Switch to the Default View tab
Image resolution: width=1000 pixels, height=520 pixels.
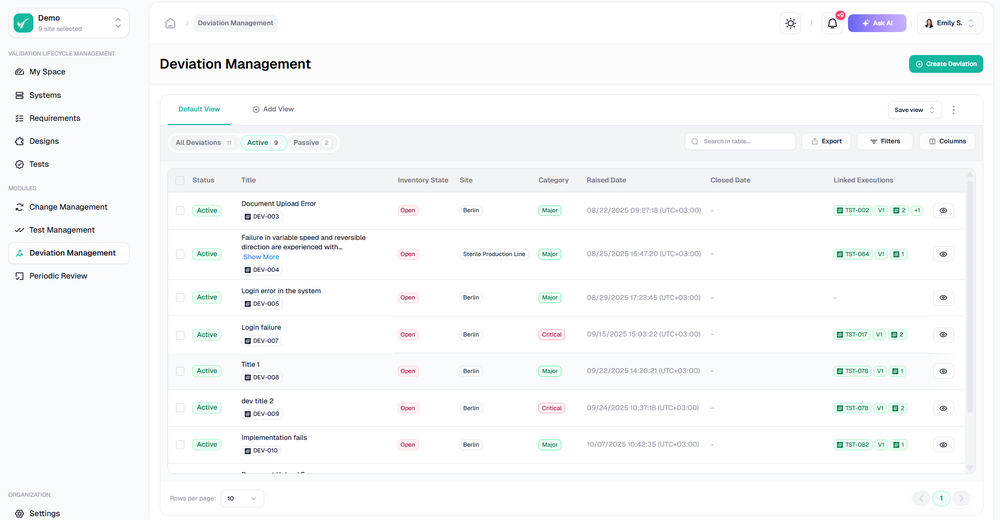(x=199, y=109)
